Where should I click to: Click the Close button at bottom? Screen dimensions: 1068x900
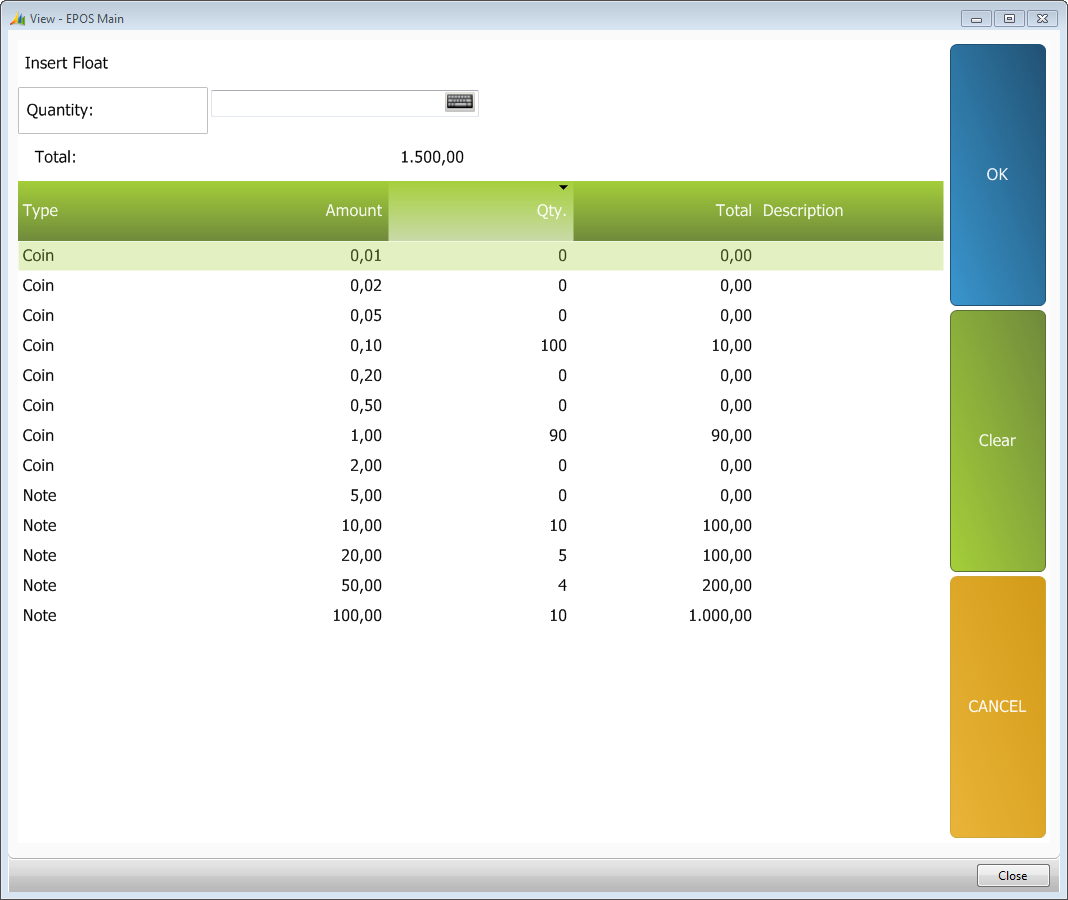click(x=1012, y=875)
